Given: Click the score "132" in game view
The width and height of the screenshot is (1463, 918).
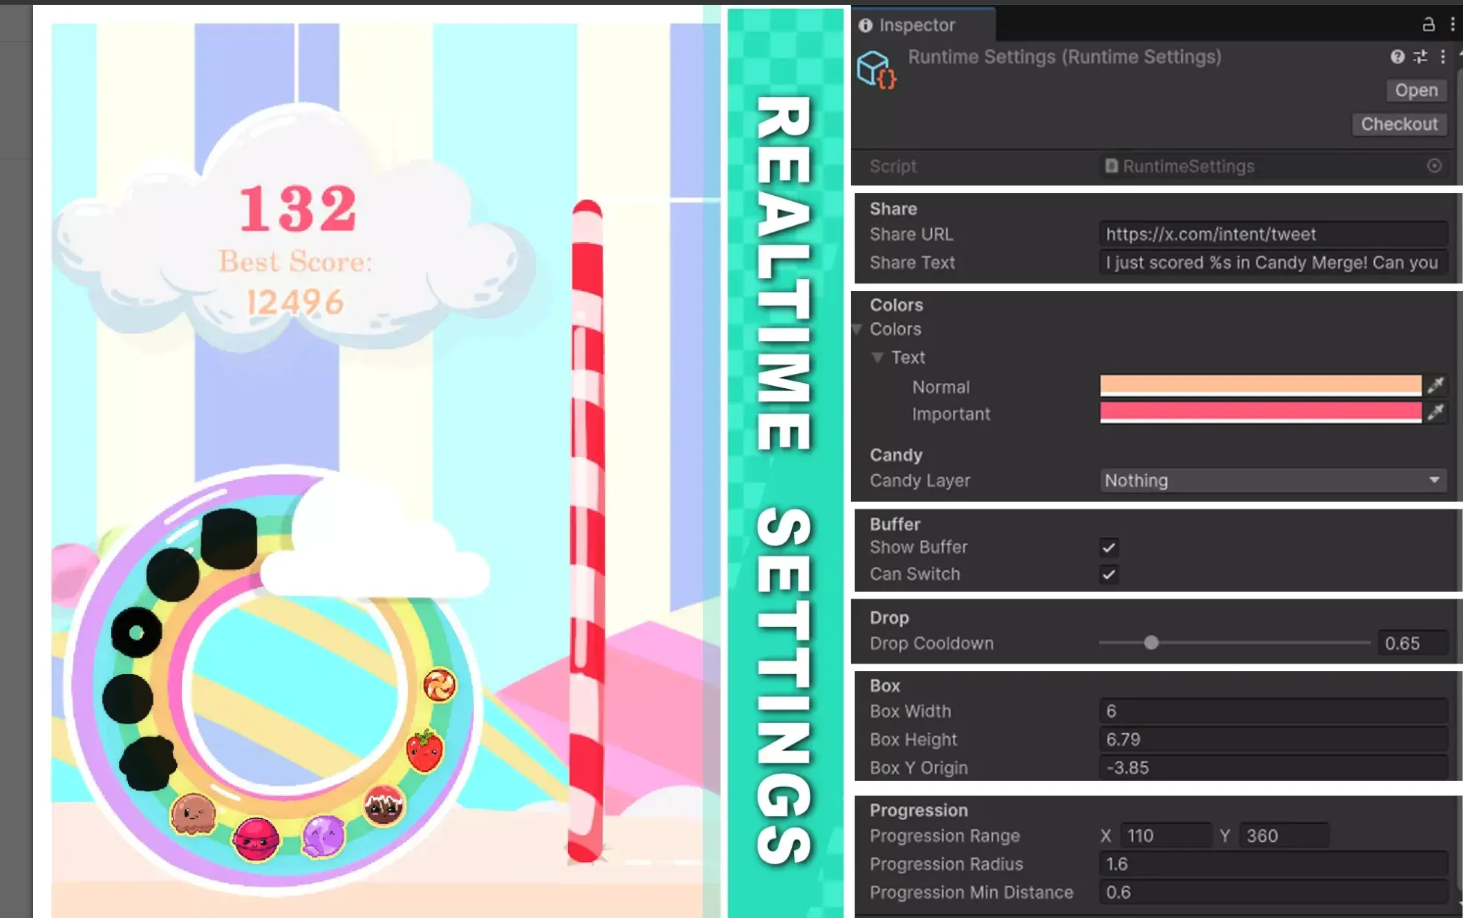Looking at the screenshot, I should [x=297, y=208].
